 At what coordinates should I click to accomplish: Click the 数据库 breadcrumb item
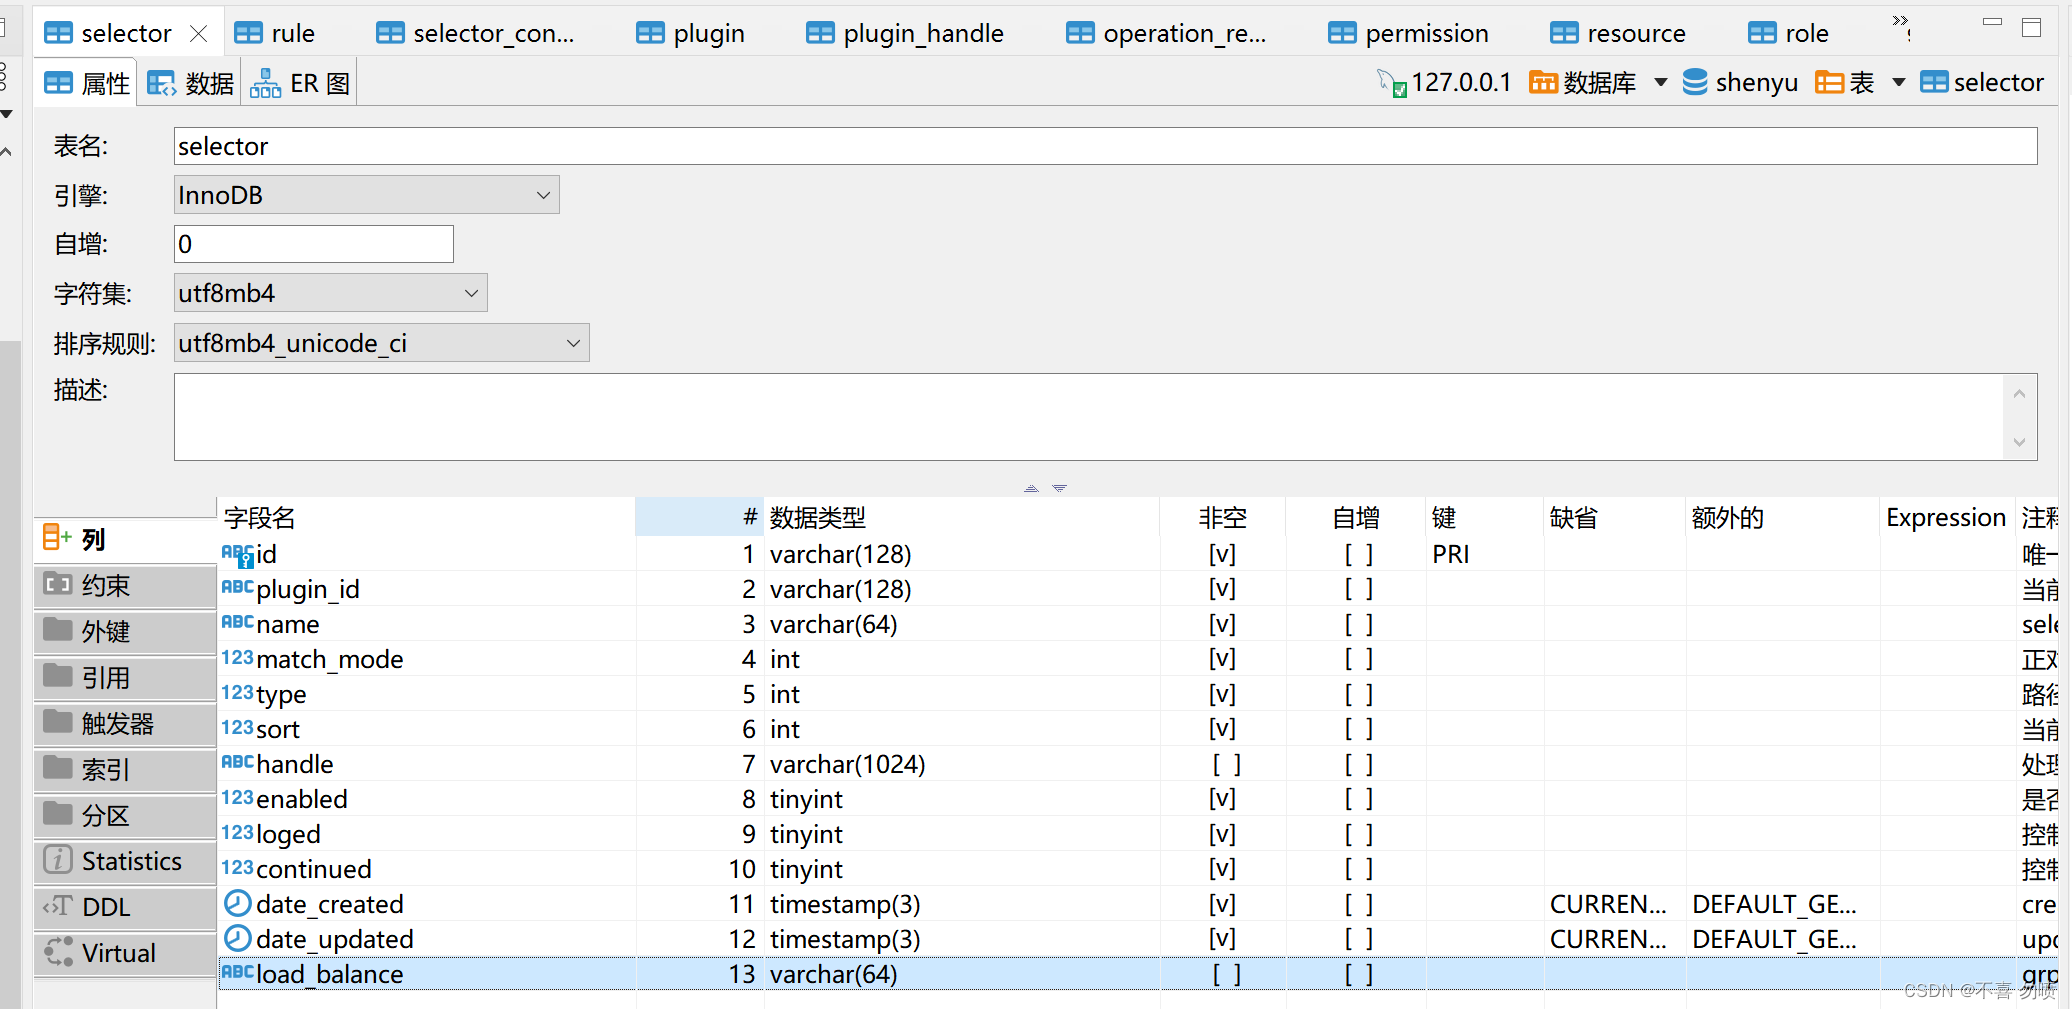pyautogui.click(x=1583, y=82)
